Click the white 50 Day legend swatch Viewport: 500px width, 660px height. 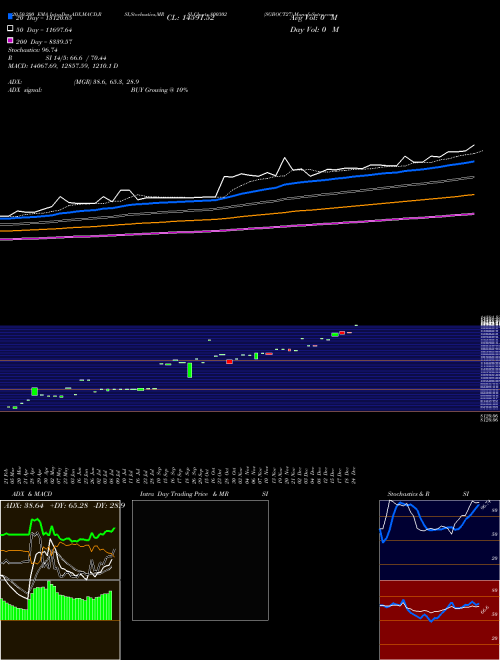(10, 29)
